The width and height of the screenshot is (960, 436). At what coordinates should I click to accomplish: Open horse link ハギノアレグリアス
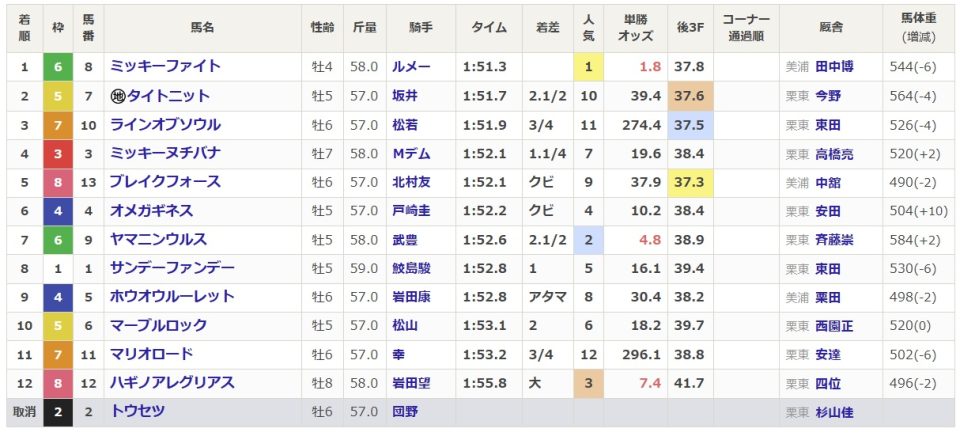[x=172, y=383]
